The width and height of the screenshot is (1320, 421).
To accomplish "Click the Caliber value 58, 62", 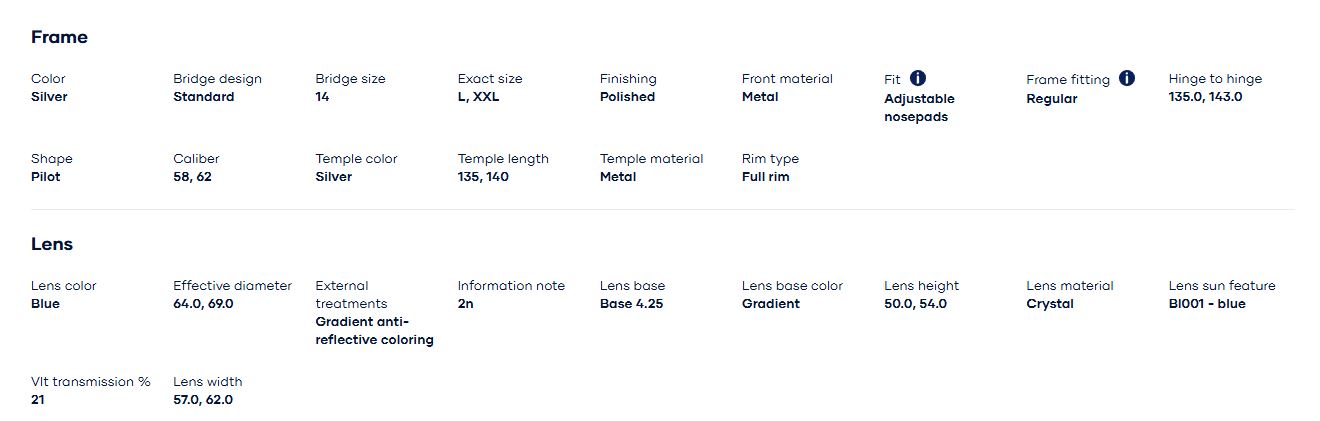I will 192,177.
